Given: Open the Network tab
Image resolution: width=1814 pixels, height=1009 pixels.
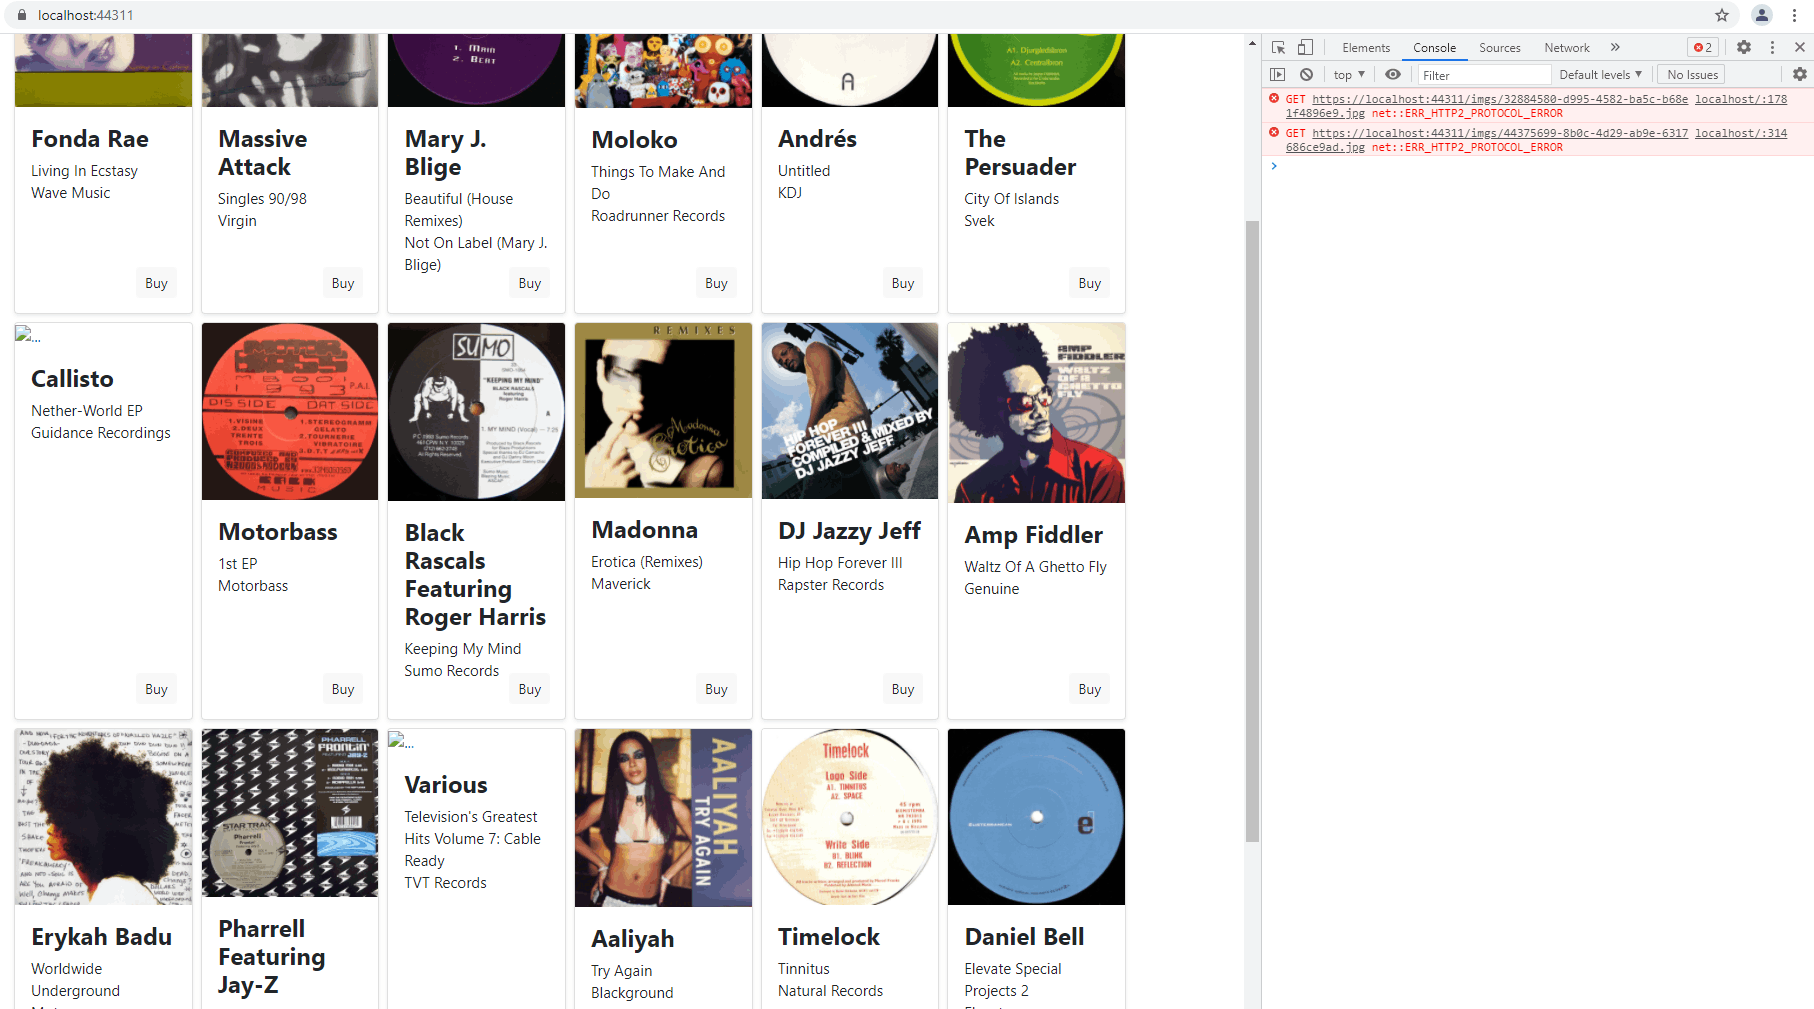Looking at the screenshot, I should click(x=1566, y=48).
